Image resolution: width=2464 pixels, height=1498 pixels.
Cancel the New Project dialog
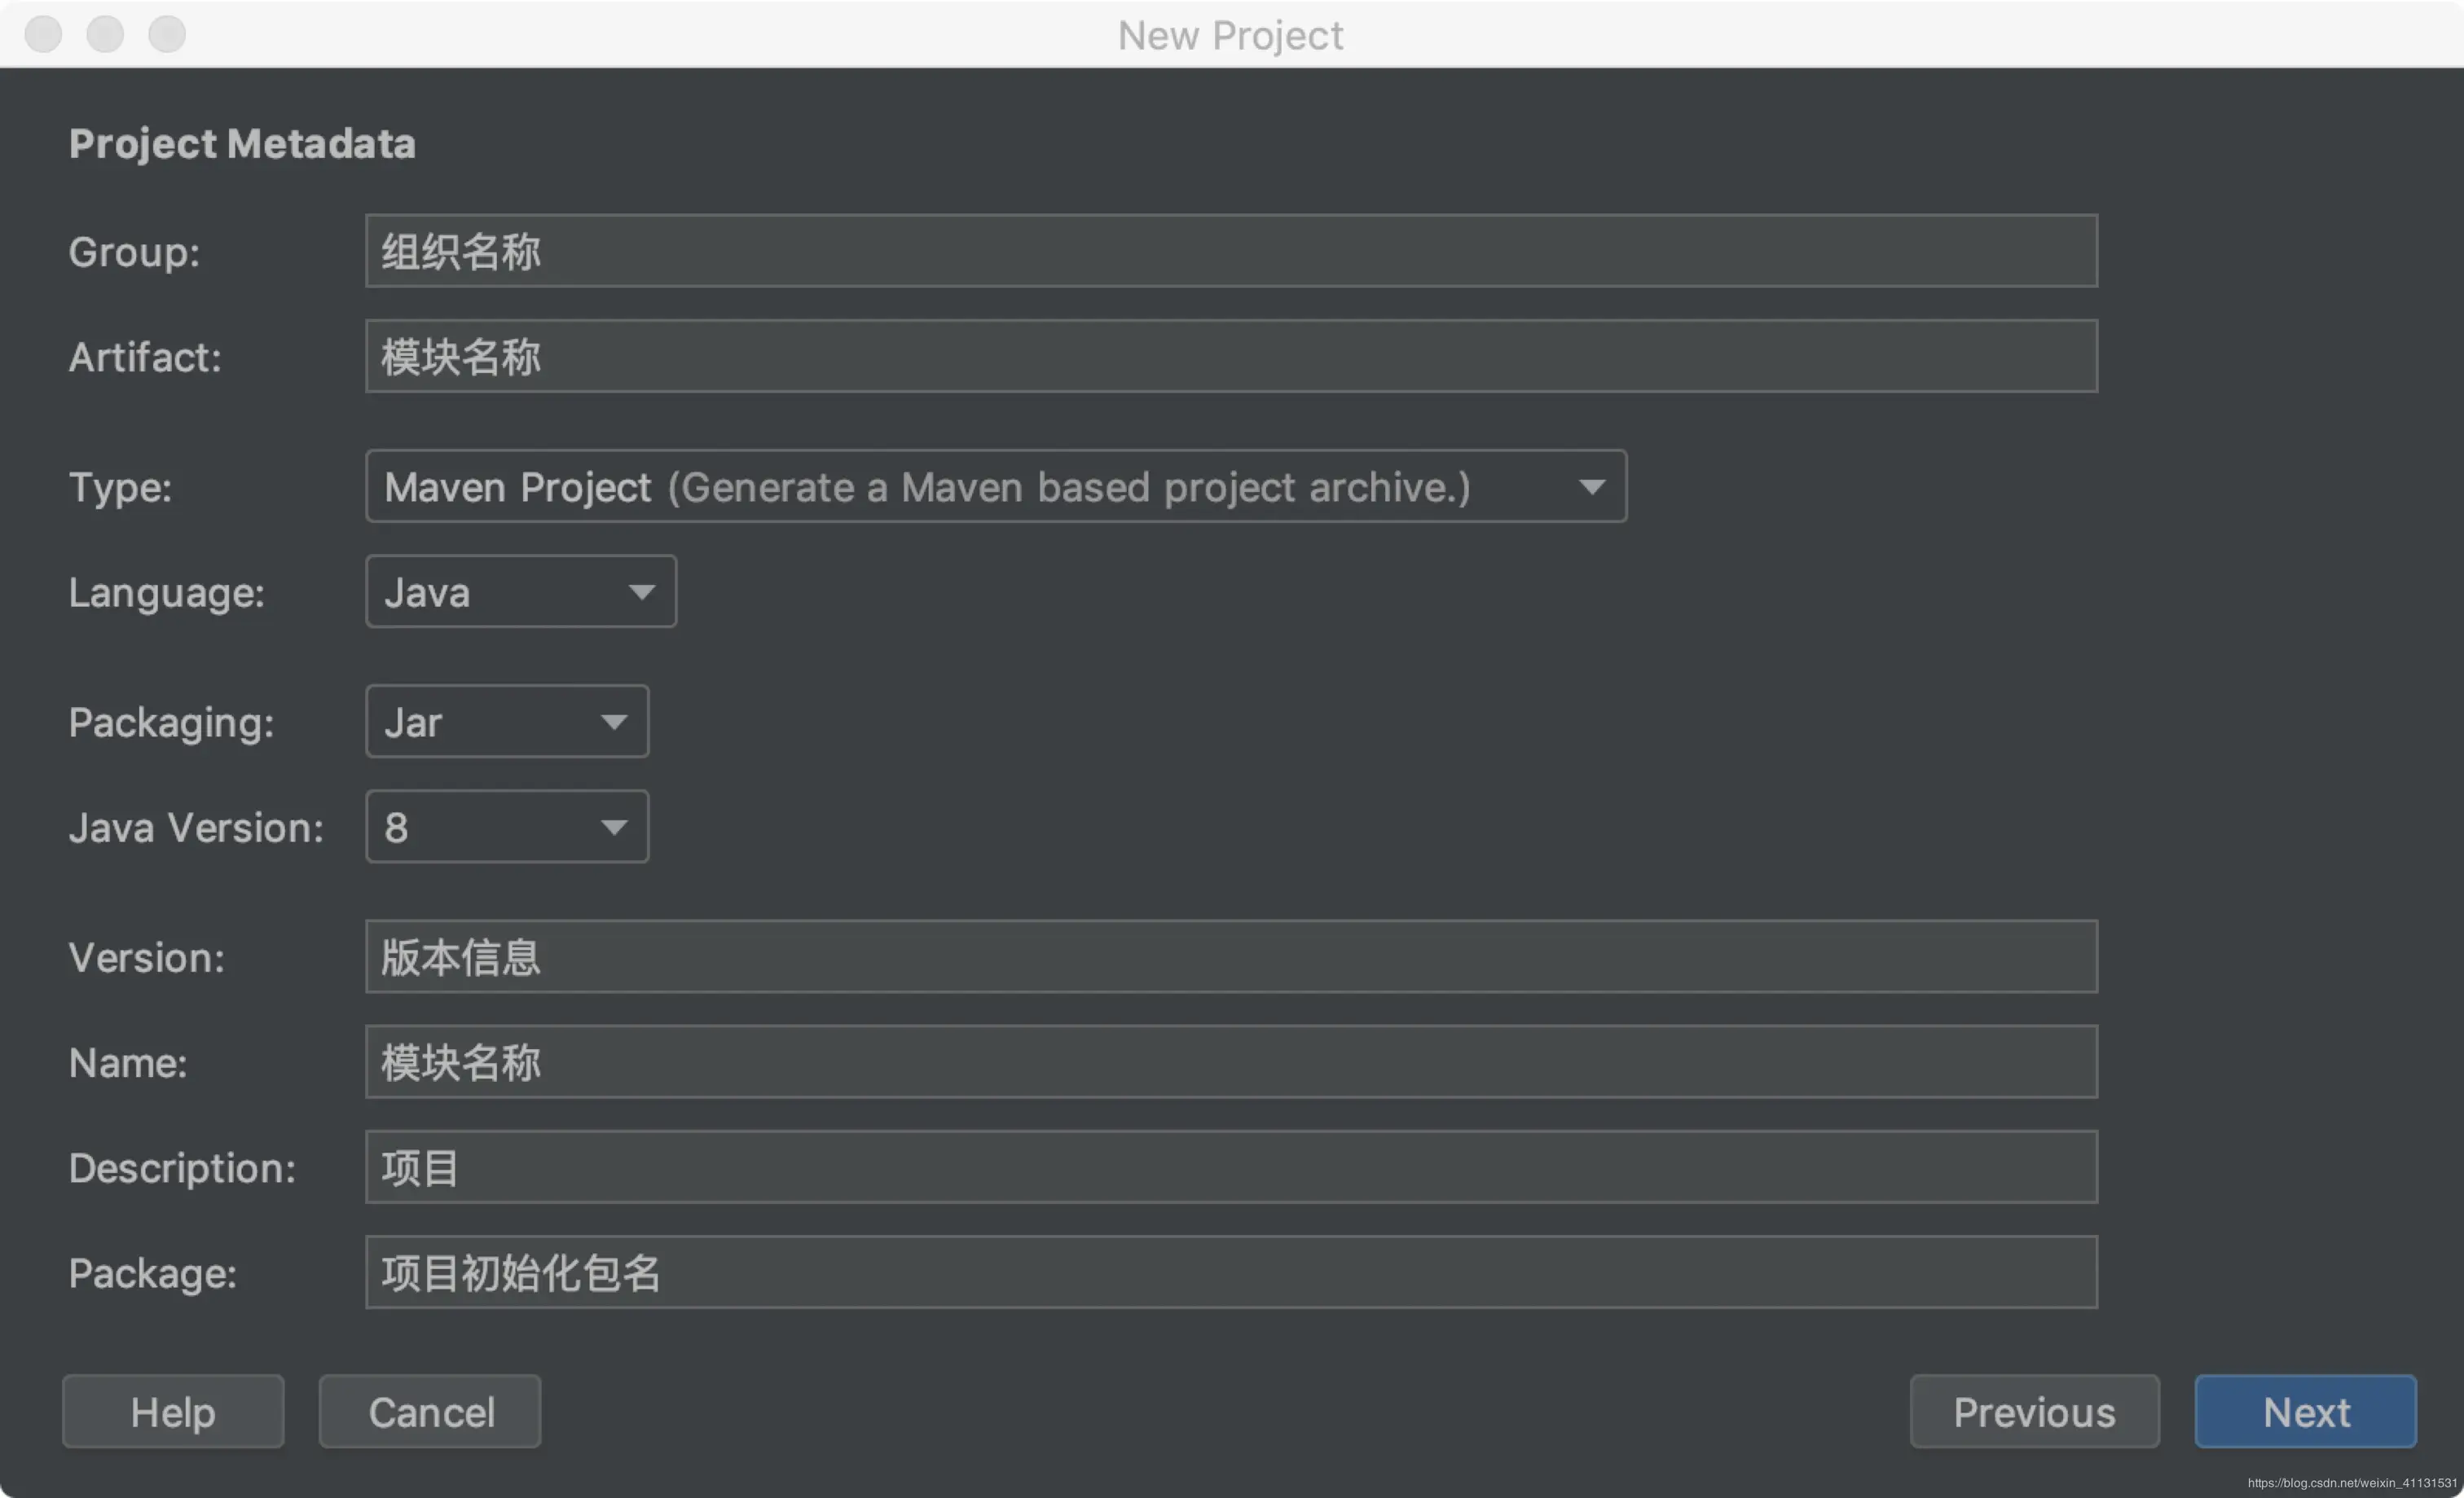point(430,1411)
